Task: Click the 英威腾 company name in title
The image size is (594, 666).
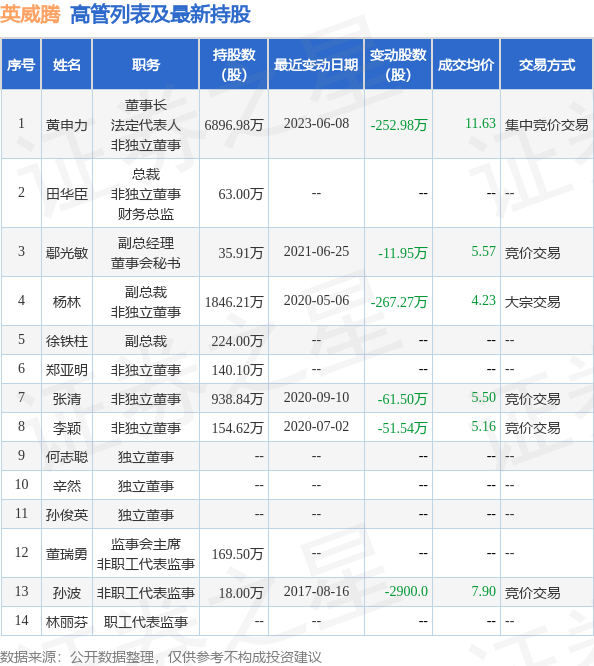Action: (x=30, y=14)
